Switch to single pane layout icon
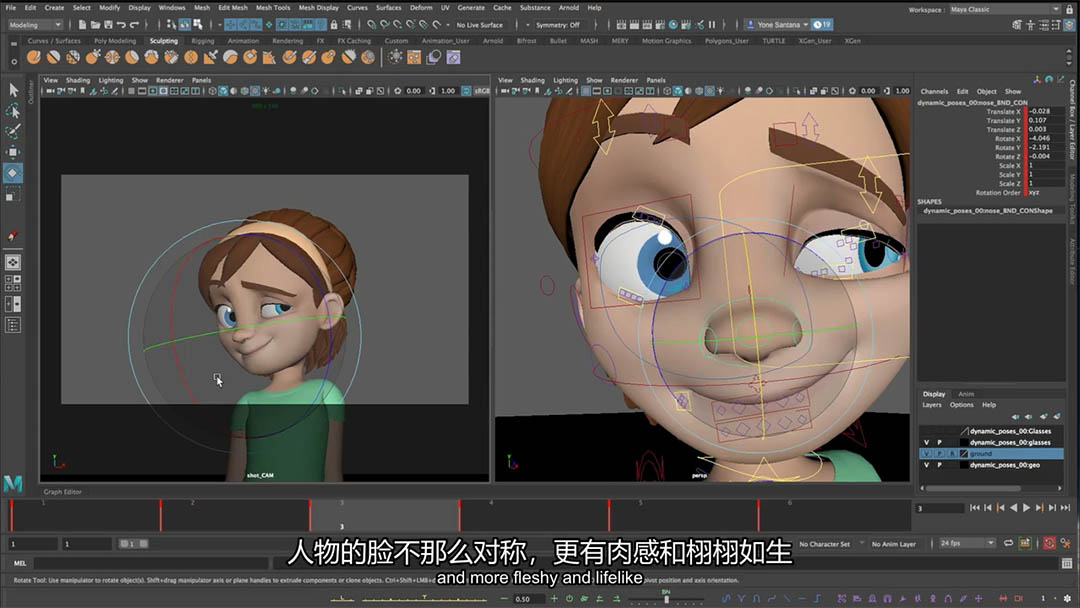 [12, 262]
